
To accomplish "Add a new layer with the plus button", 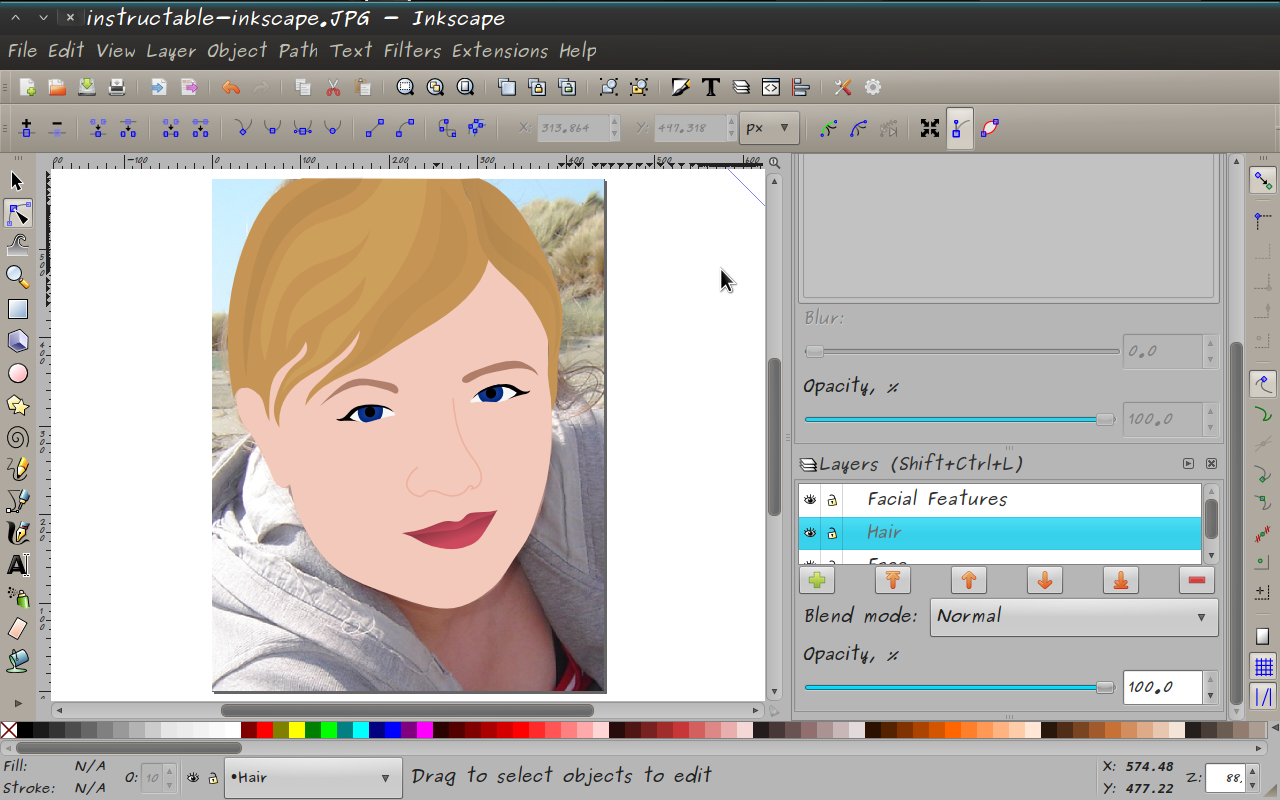I will pyautogui.click(x=816, y=579).
